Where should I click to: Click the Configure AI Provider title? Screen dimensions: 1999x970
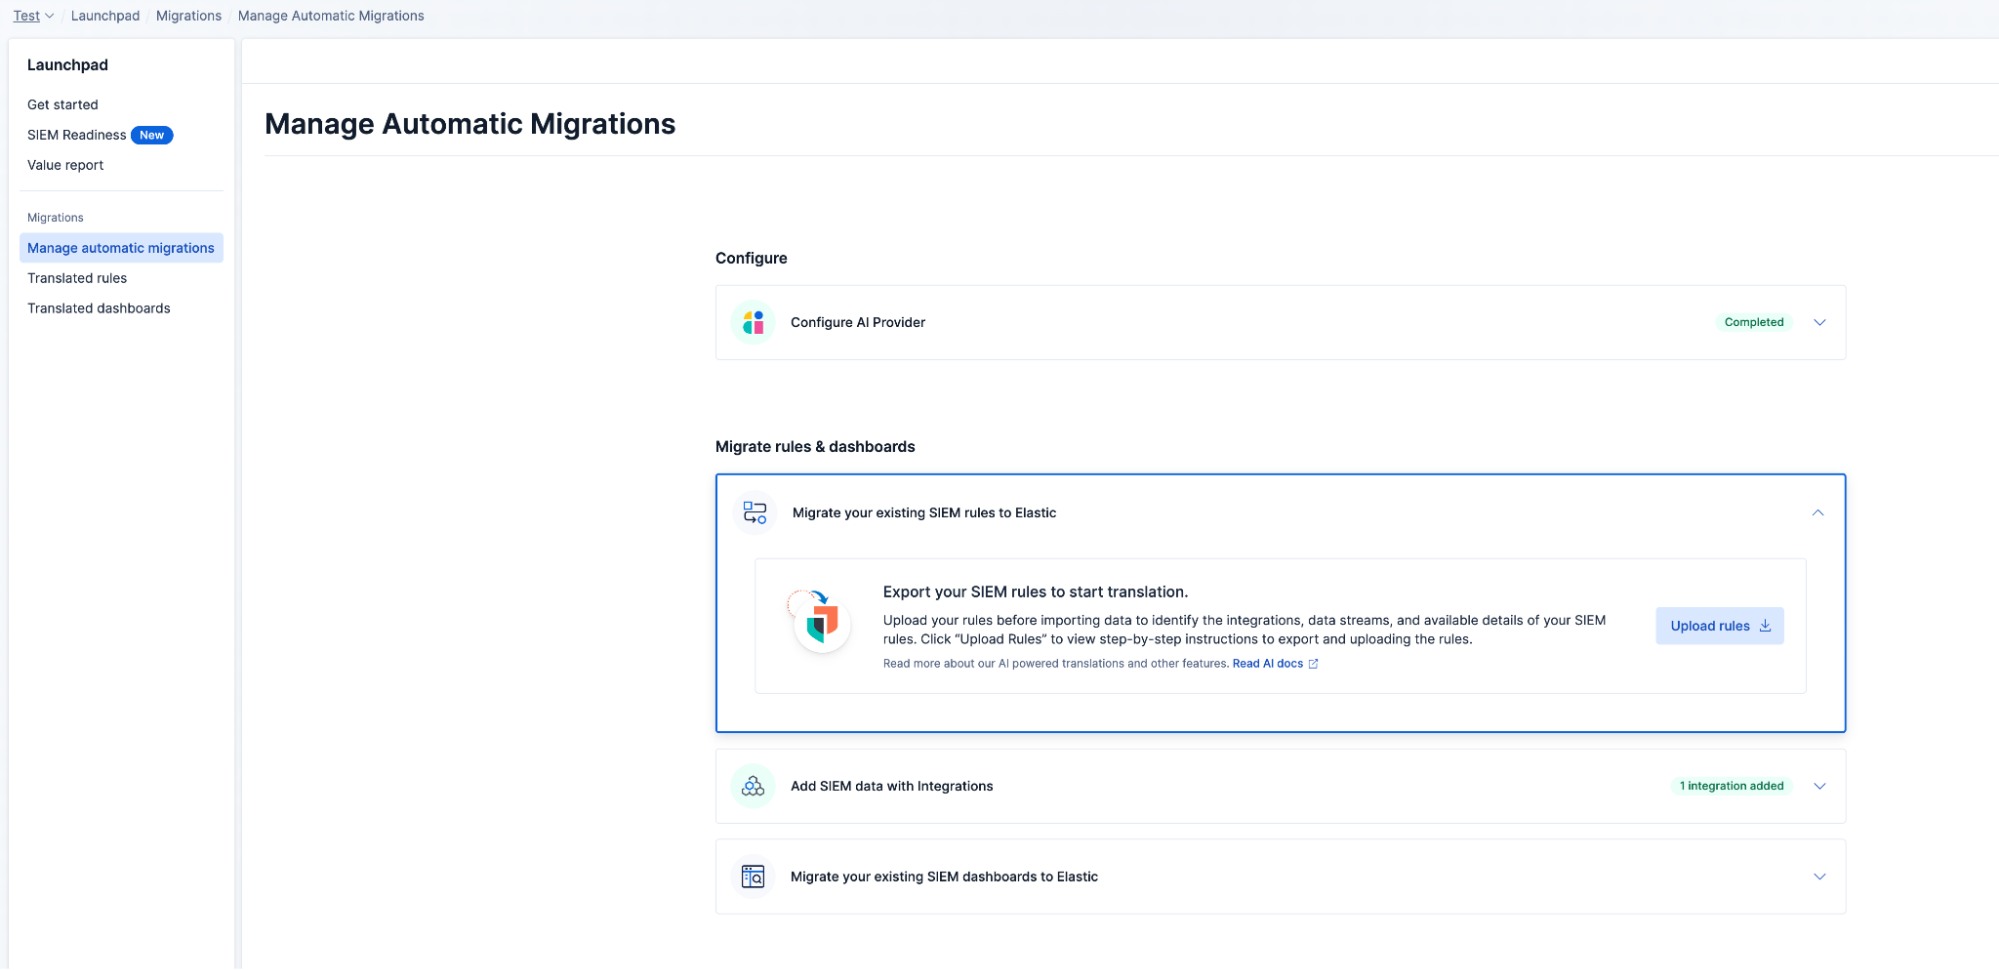(858, 322)
